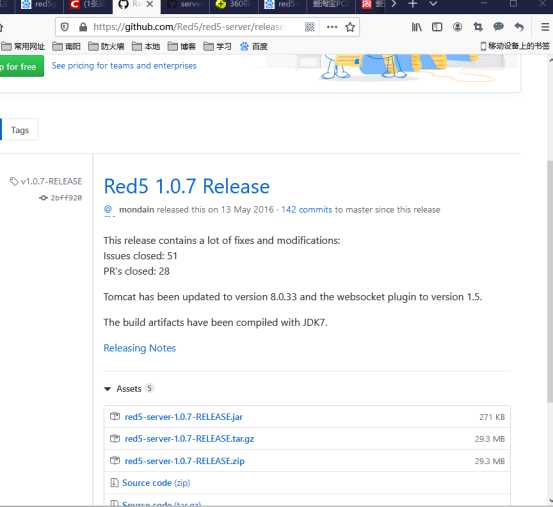Open a new tab with plus icon
553x507 pixels.
coord(412,4)
